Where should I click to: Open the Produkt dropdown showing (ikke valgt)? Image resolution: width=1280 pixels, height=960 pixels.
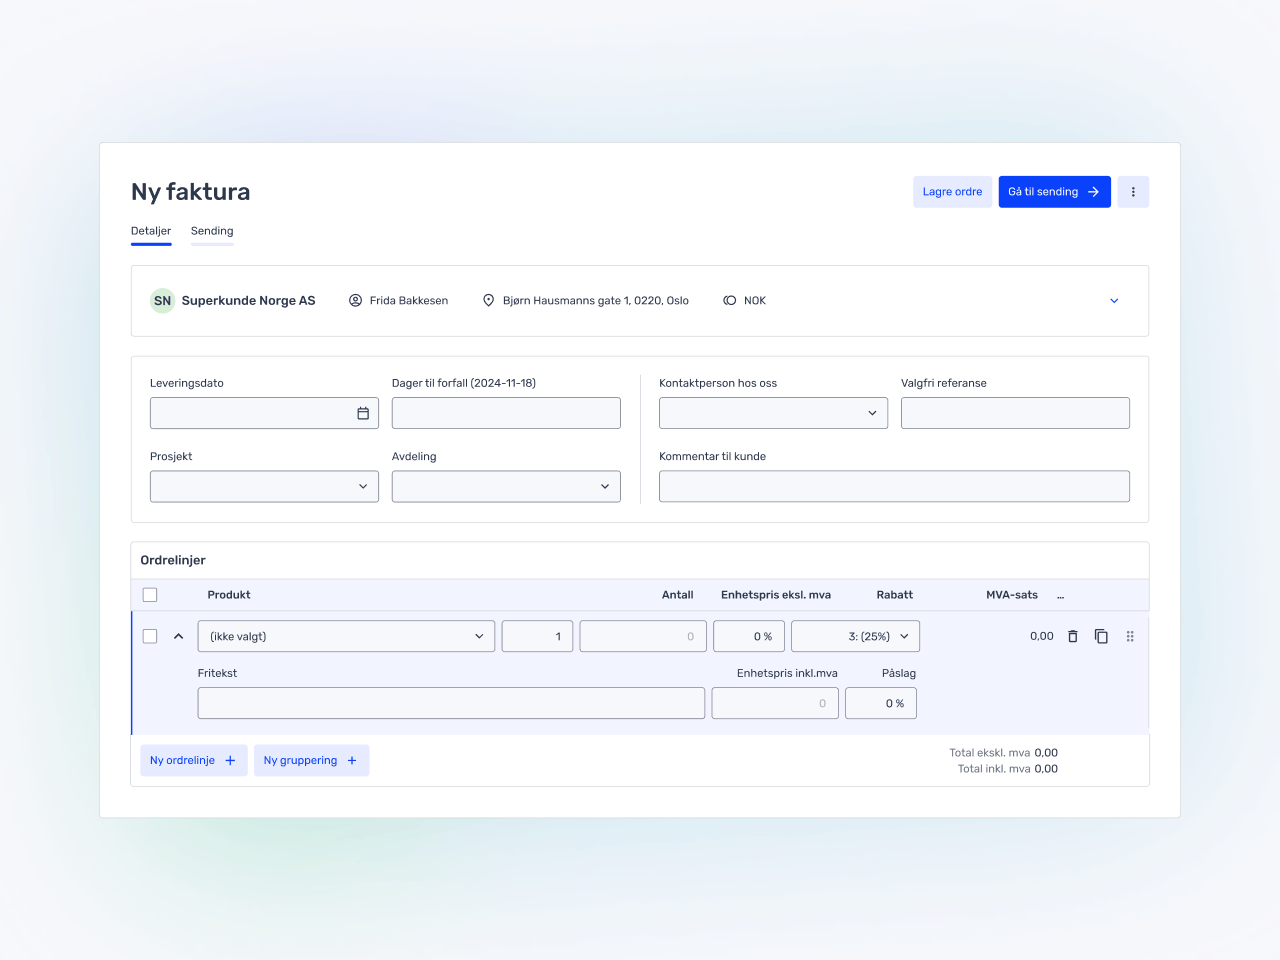[x=346, y=636]
